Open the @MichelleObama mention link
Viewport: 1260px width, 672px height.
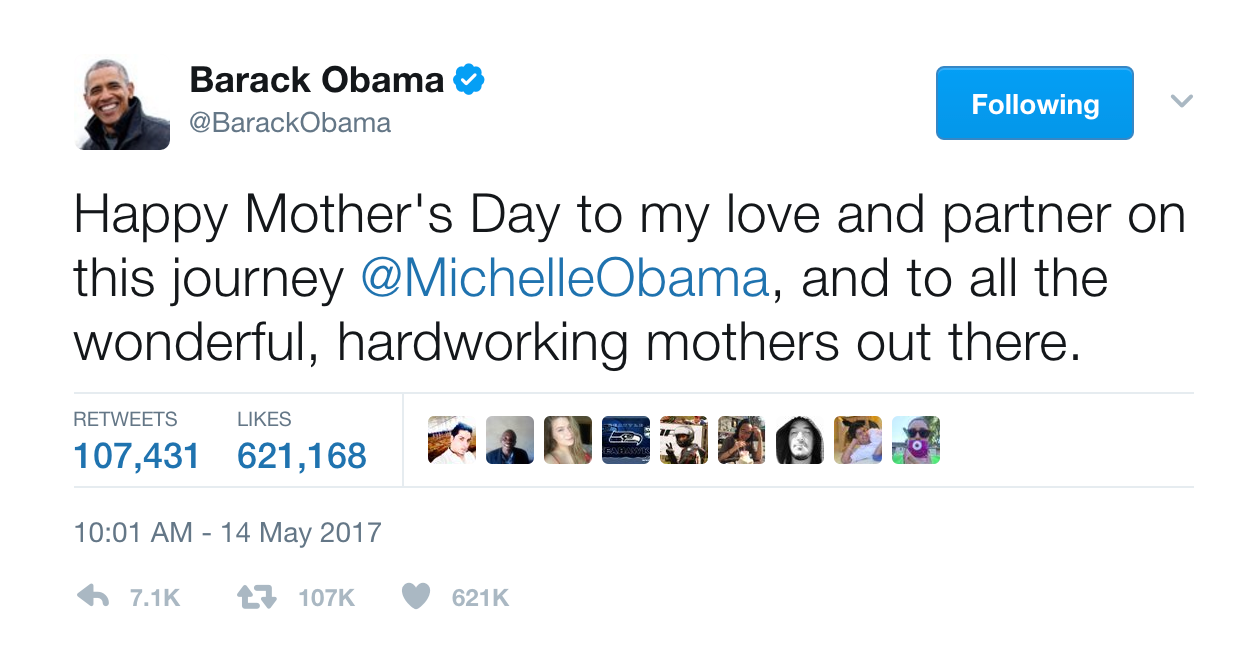coord(564,279)
